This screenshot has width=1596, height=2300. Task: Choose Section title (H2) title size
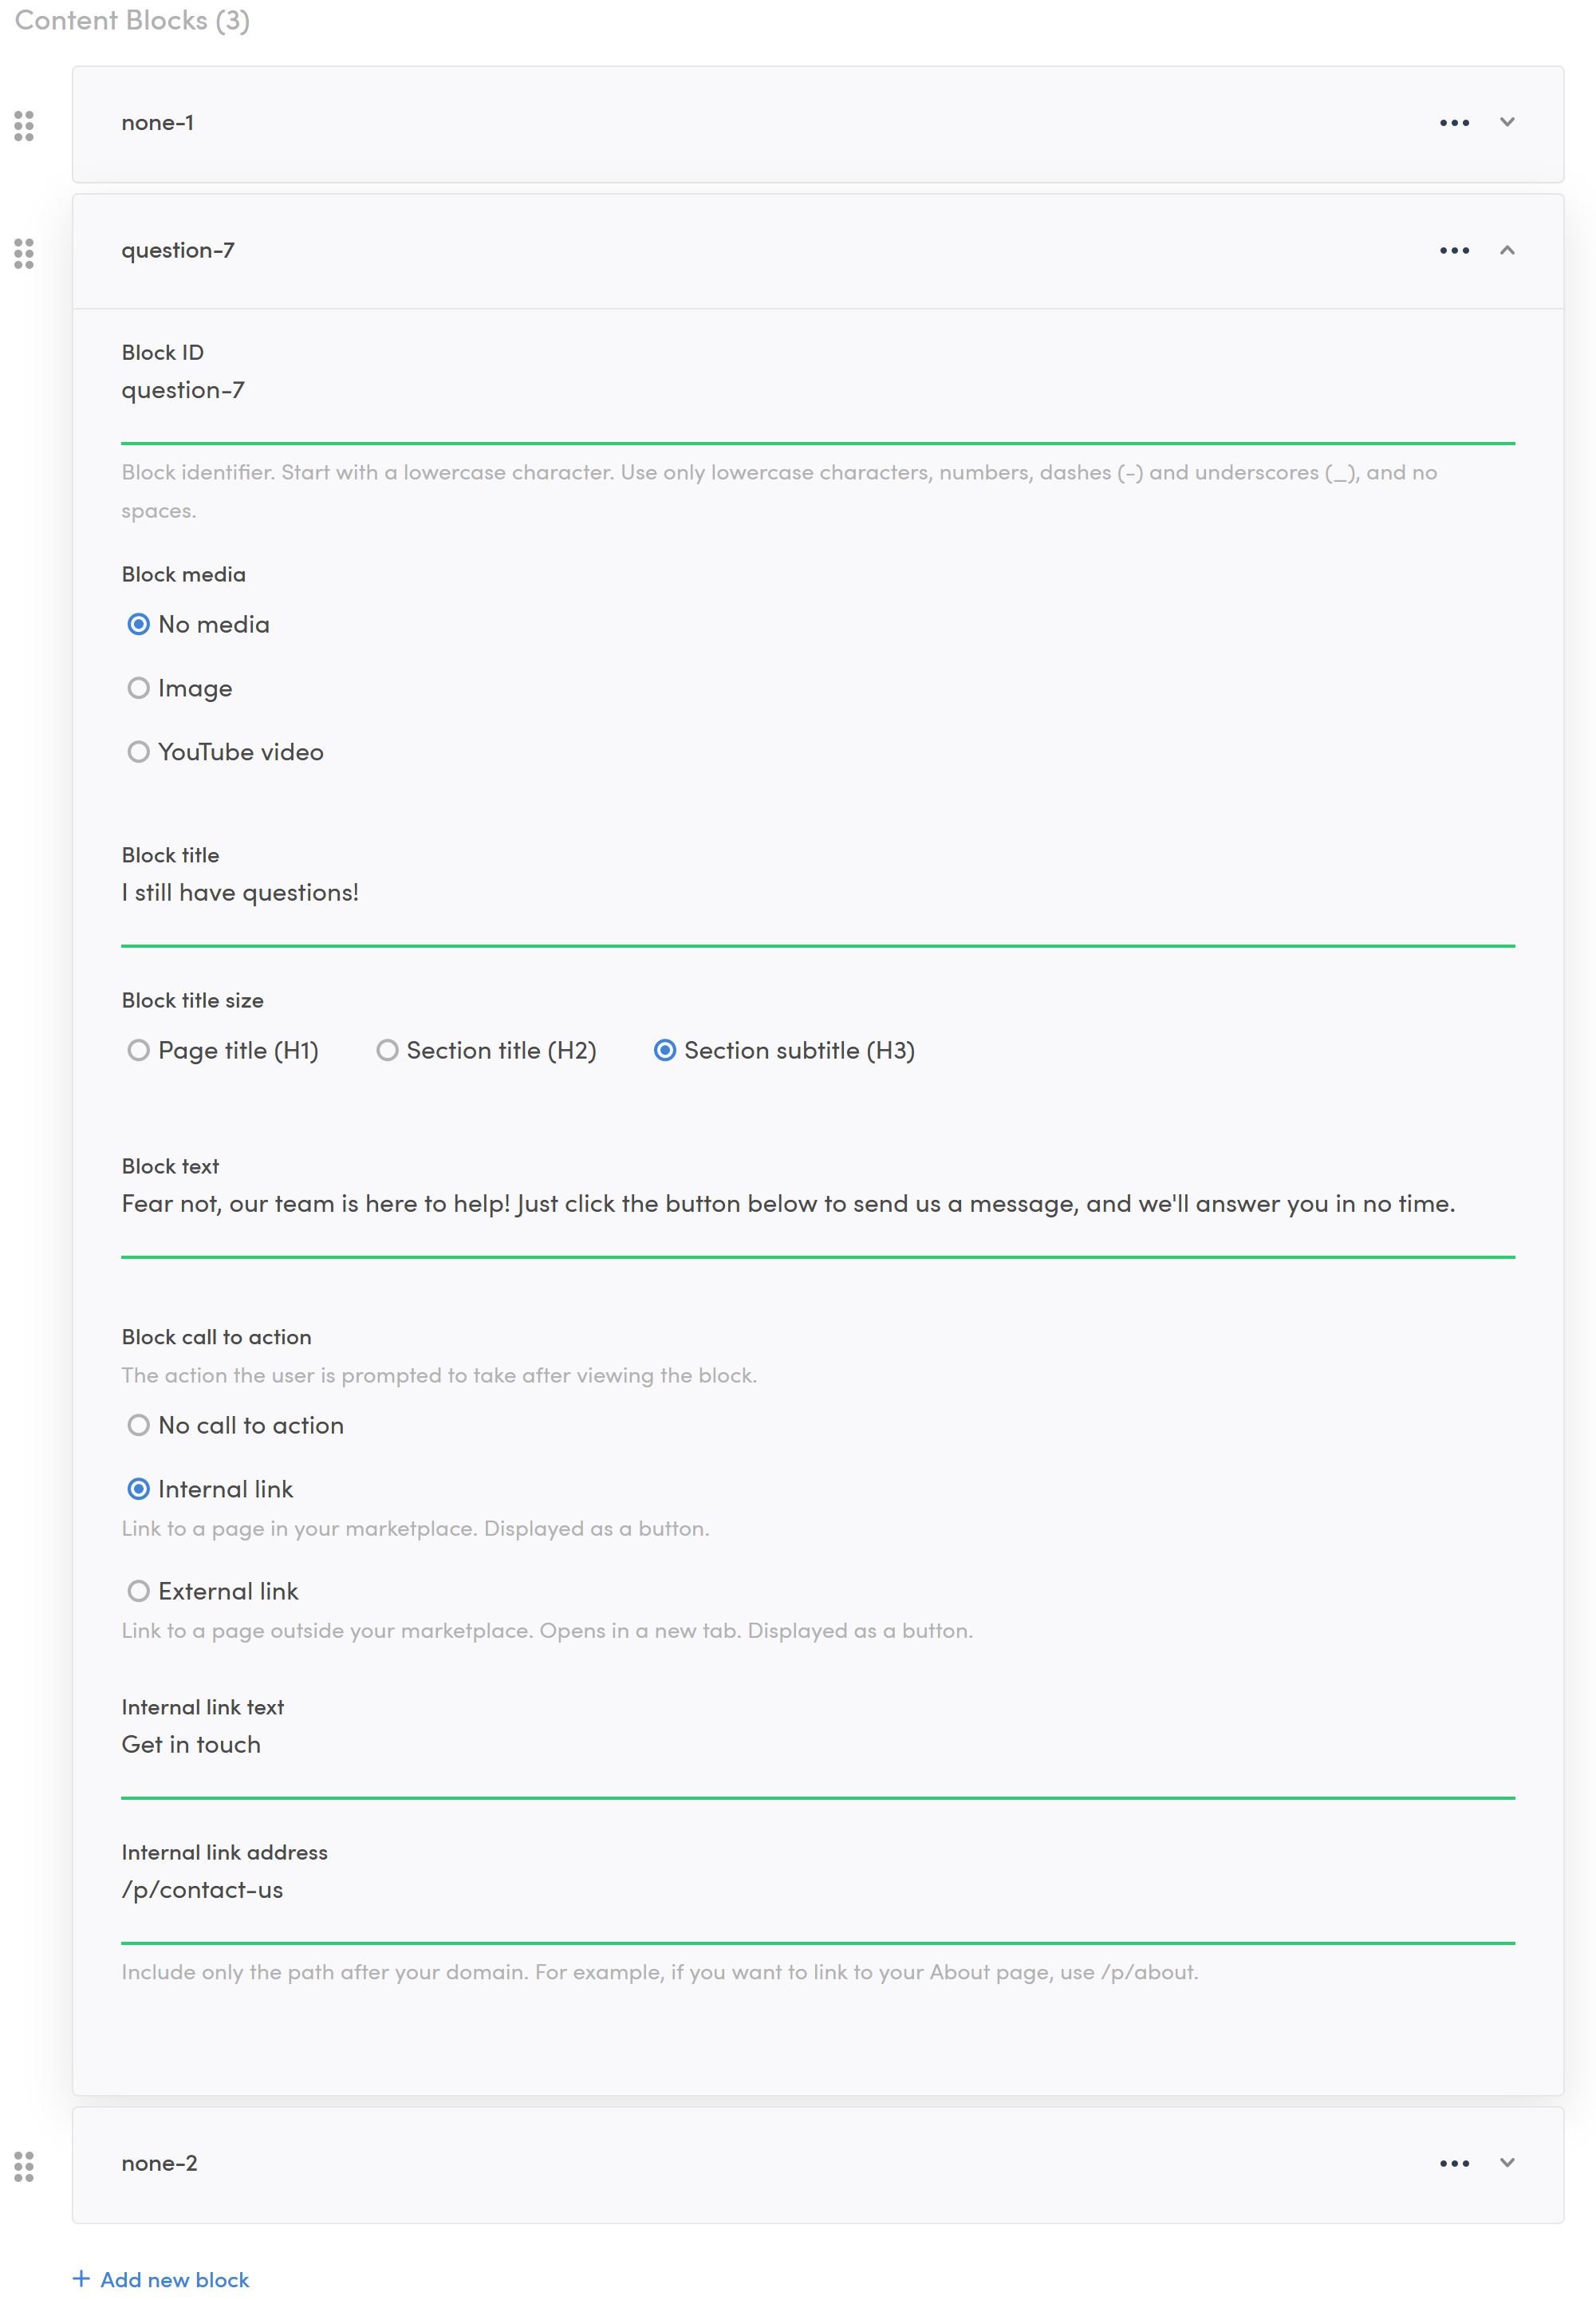point(387,1050)
